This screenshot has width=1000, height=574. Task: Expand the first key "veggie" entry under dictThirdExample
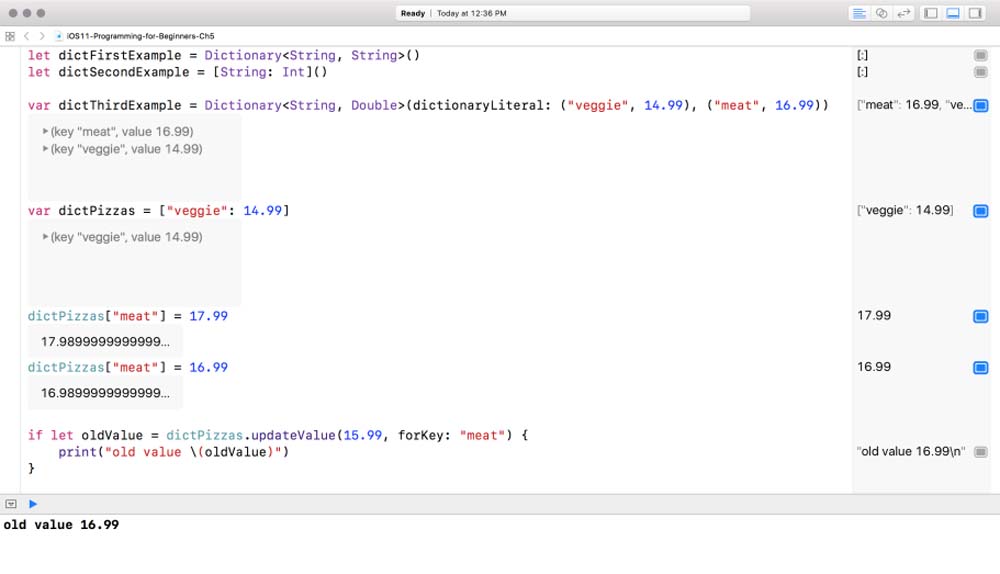(x=46, y=149)
